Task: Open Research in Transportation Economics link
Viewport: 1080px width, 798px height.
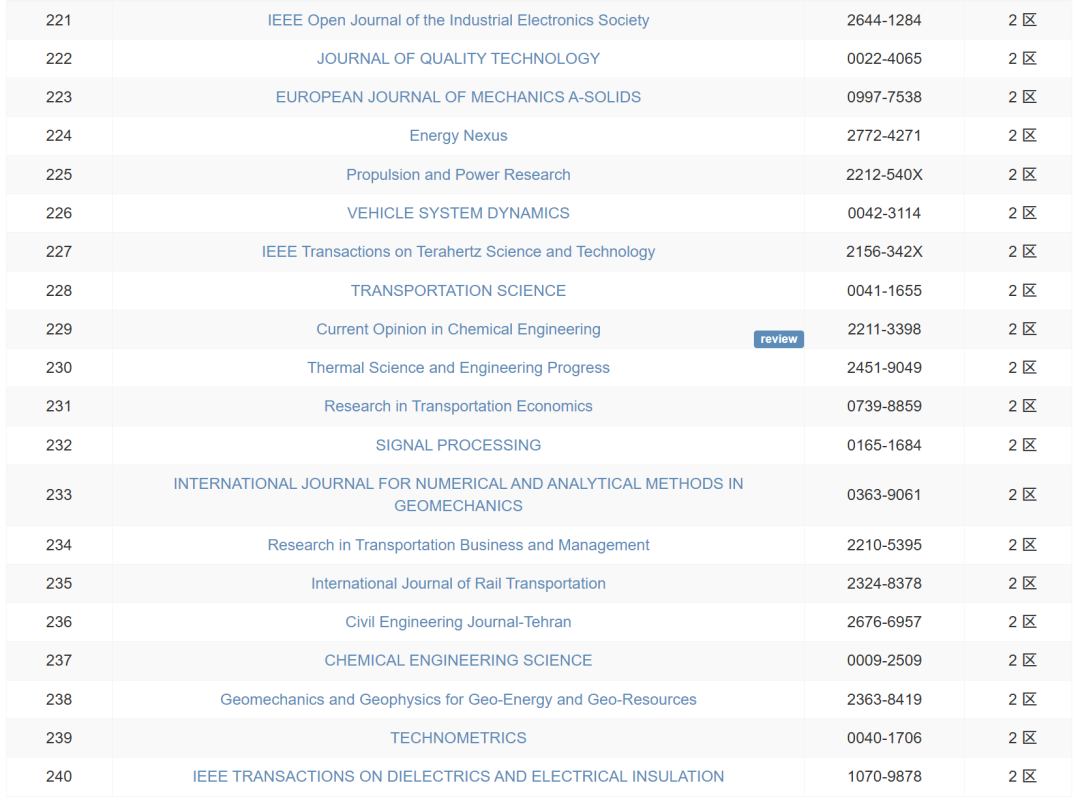Action: (458, 406)
